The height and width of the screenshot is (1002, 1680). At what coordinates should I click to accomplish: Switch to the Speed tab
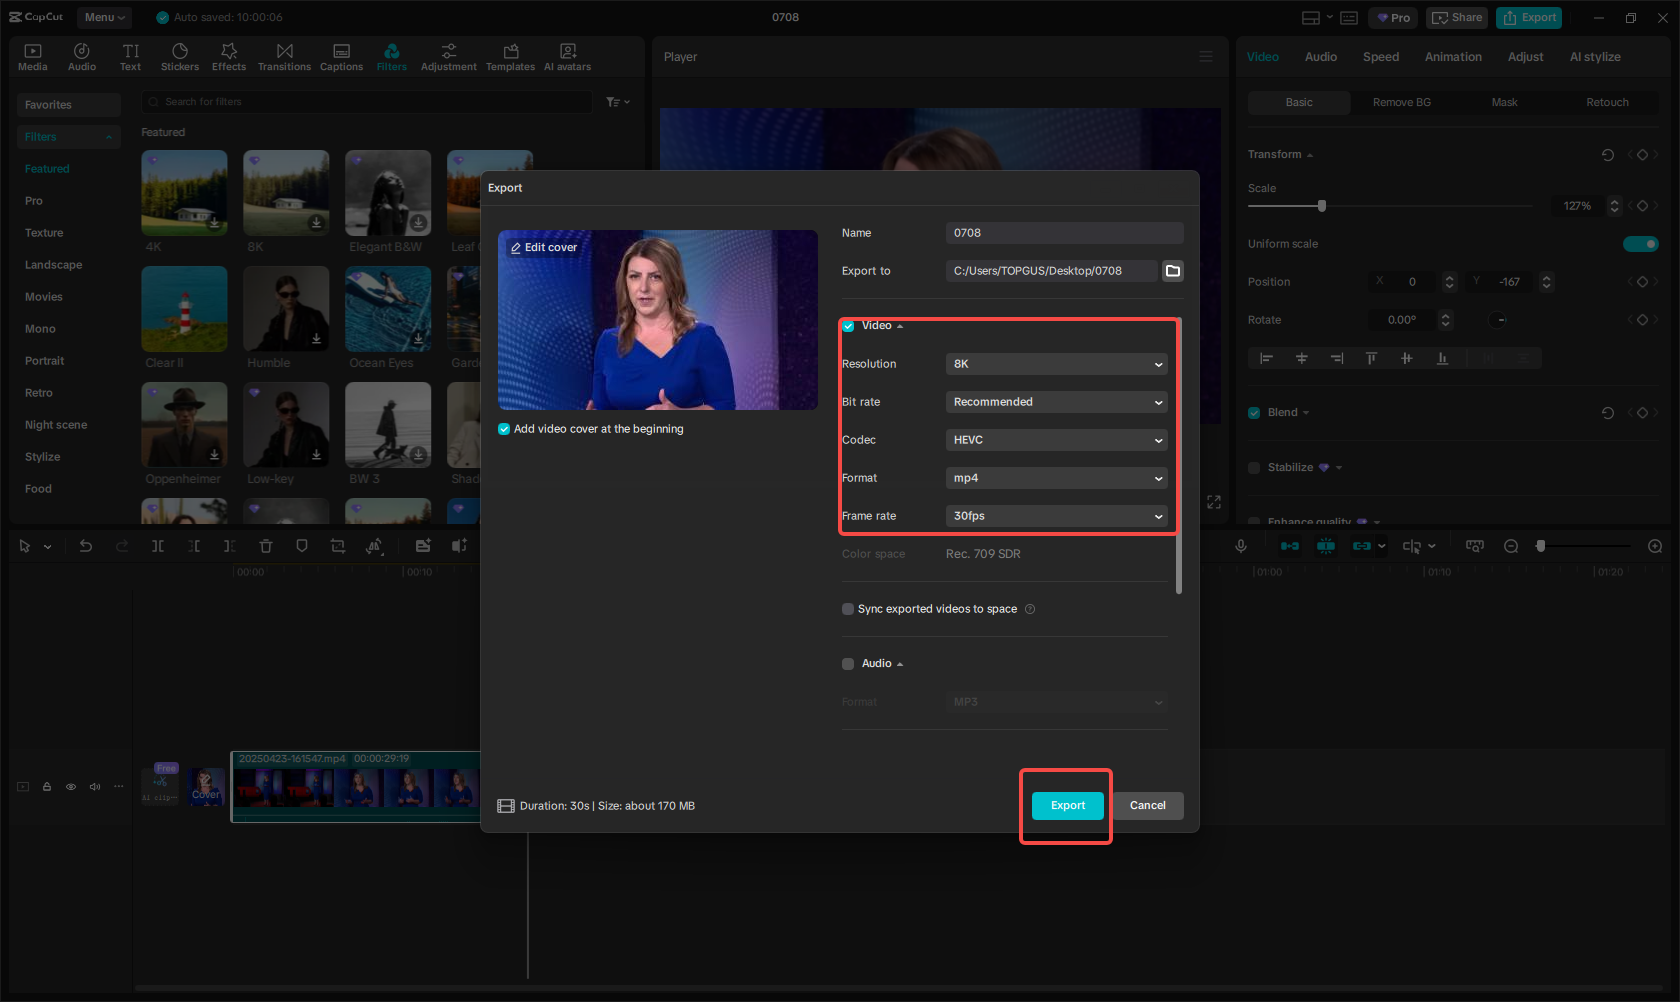1380,57
